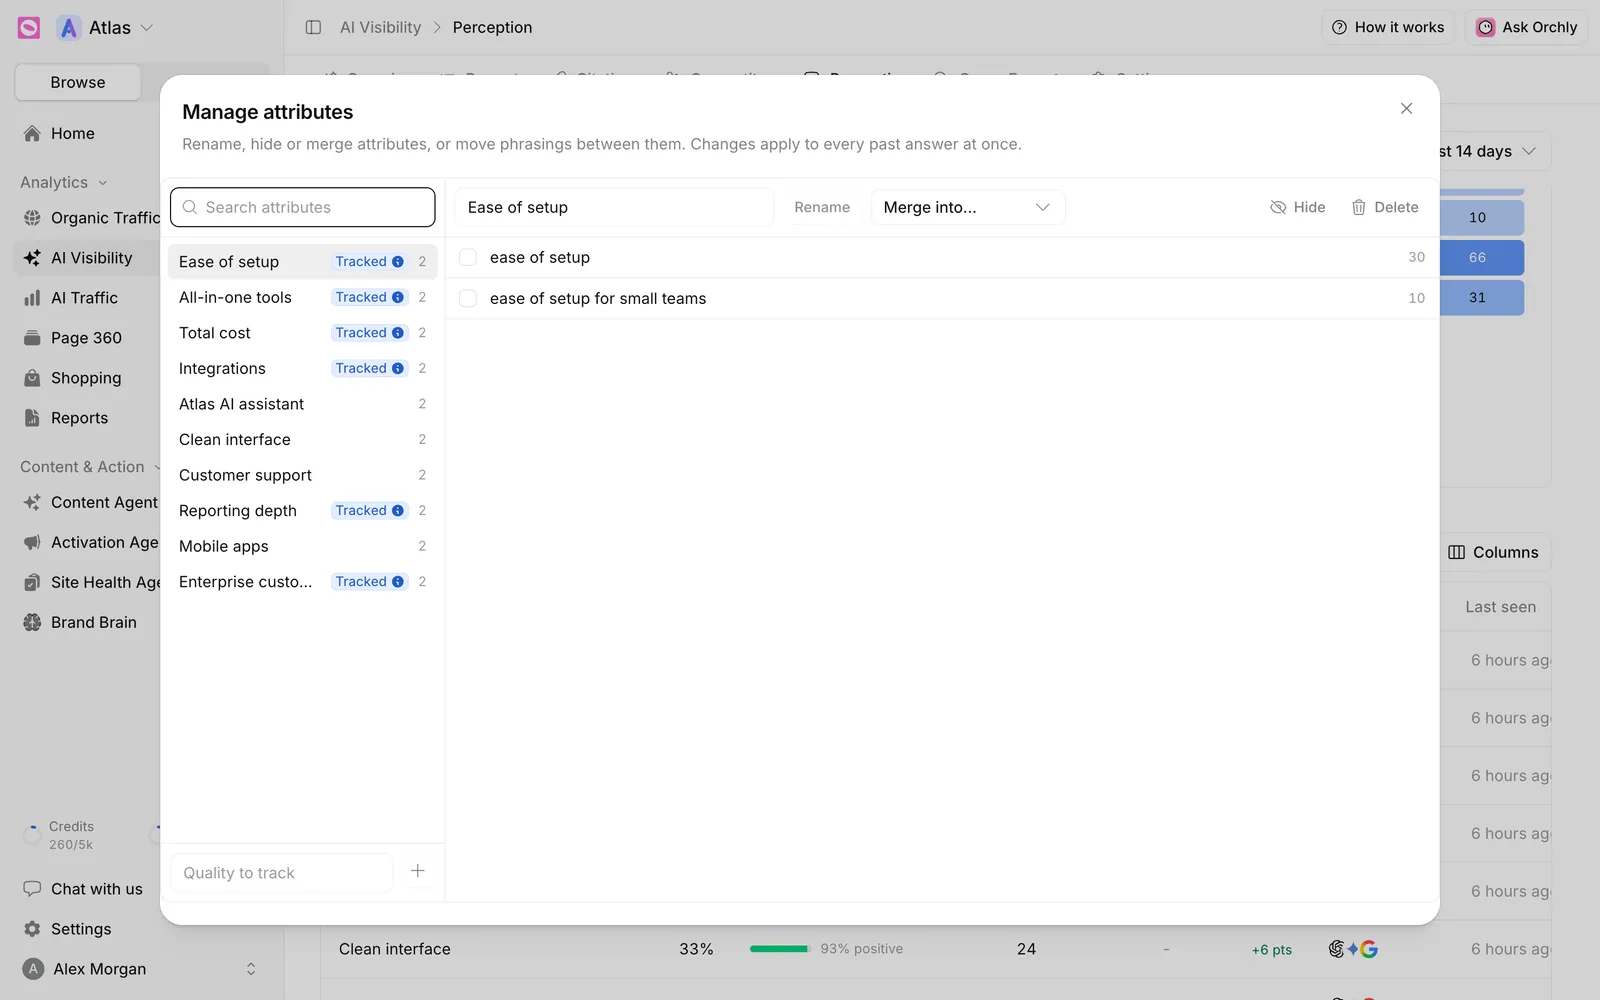1600x1000 pixels.
Task: Click the Rename button
Action: [x=822, y=207]
